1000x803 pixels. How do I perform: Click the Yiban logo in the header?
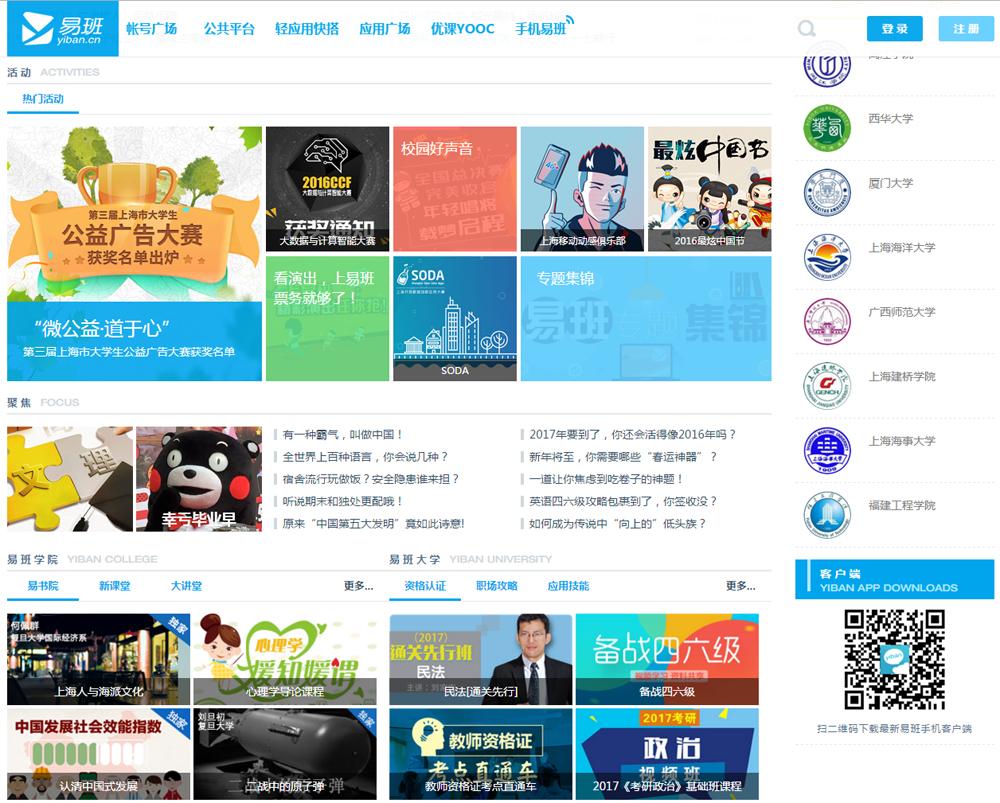(62, 29)
